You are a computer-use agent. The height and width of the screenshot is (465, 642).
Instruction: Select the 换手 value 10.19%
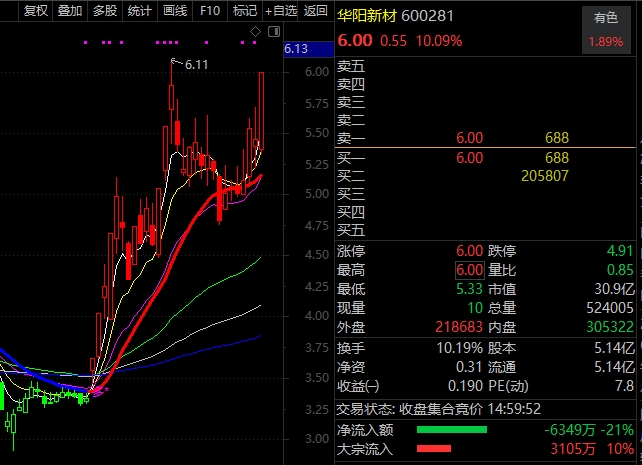pyautogui.click(x=459, y=348)
